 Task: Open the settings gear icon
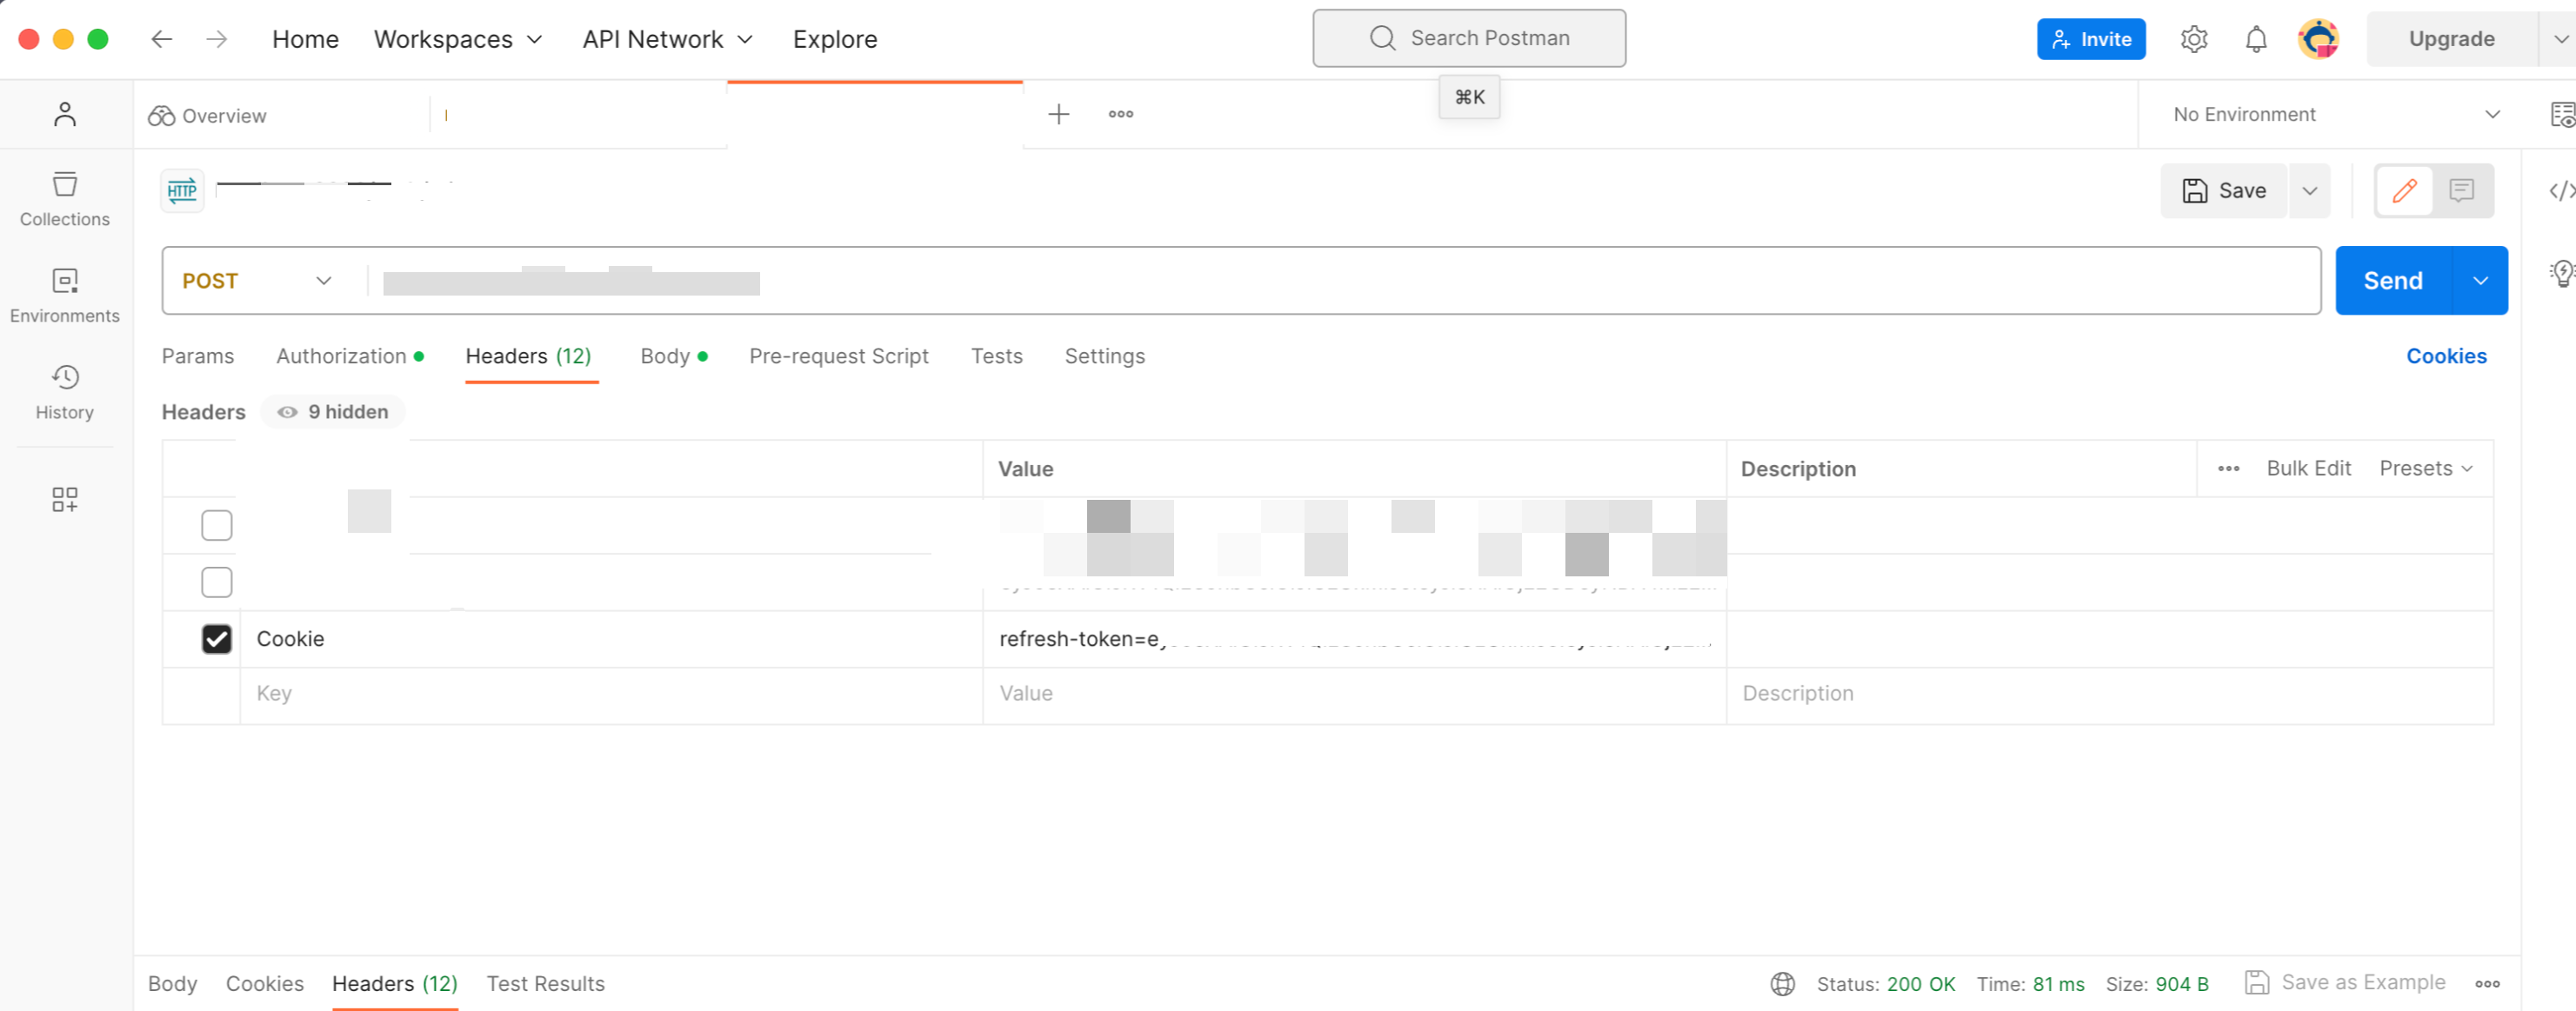(x=2194, y=39)
